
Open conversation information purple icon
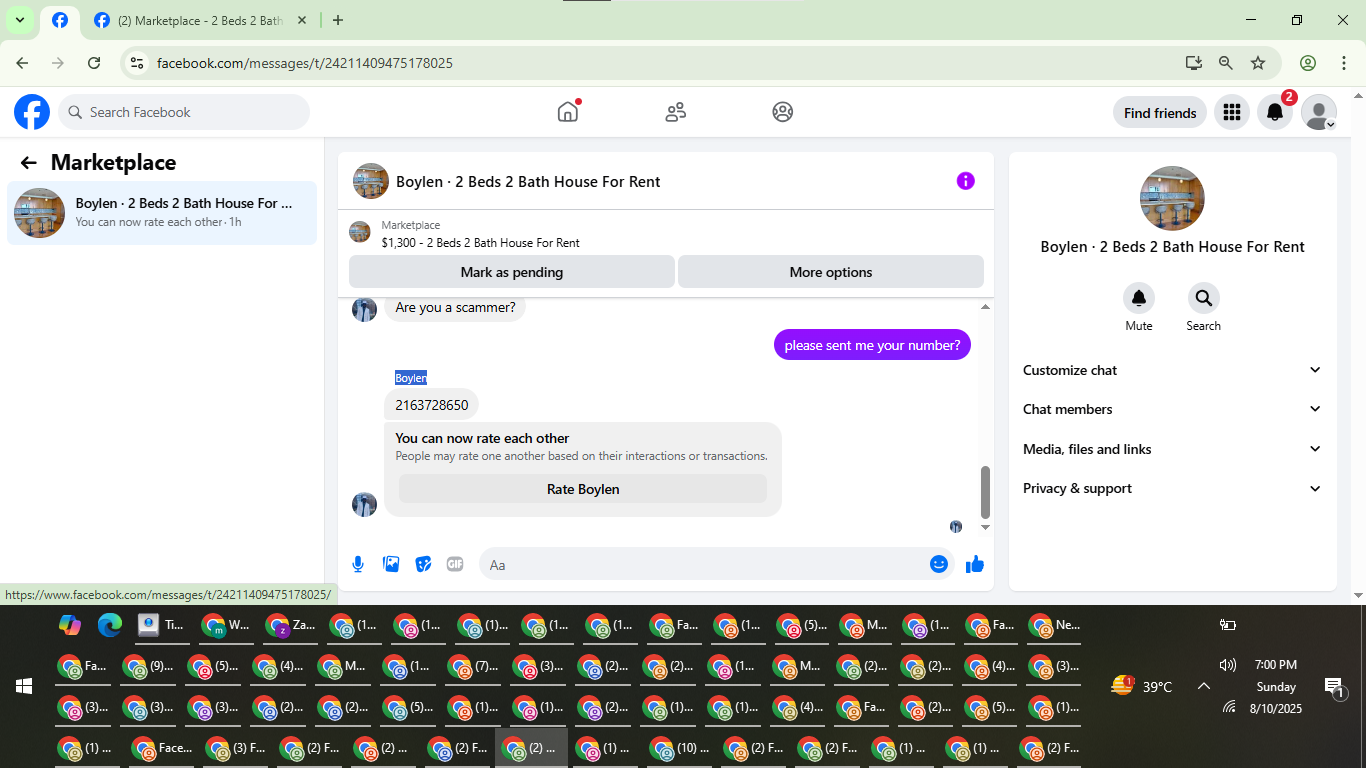tap(965, 181)
